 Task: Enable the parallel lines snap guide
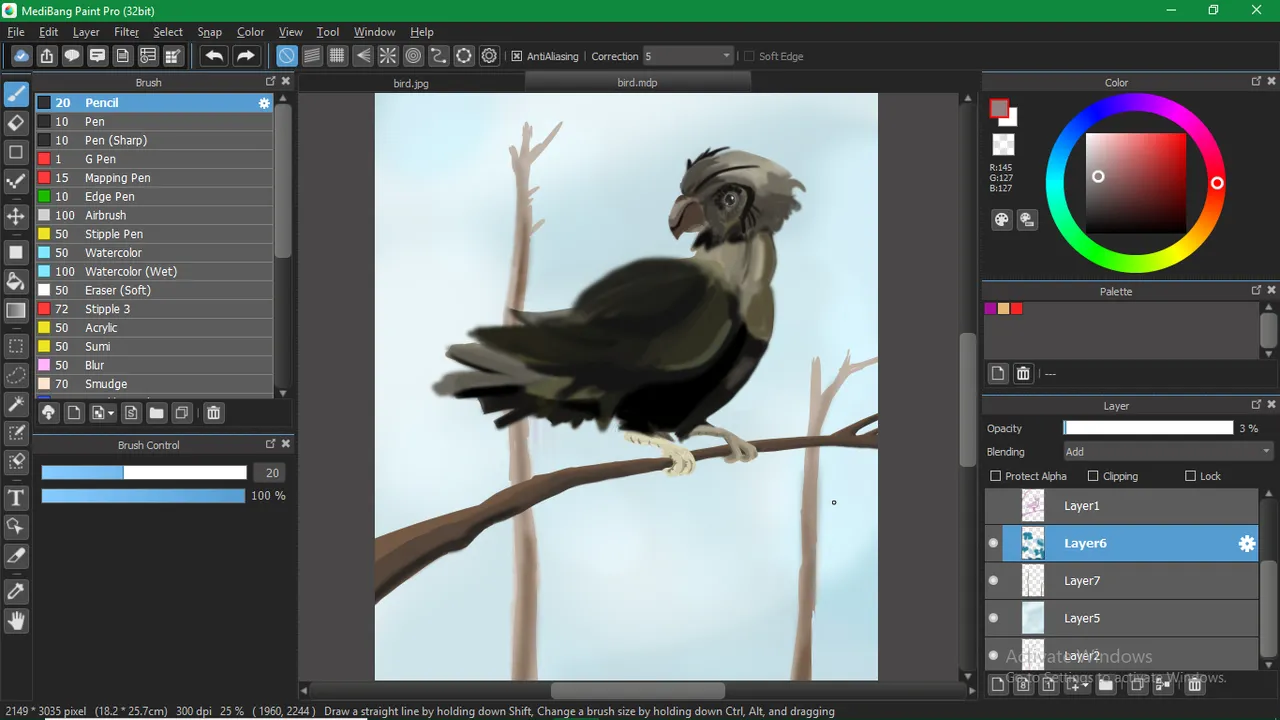tap(312, 56)
